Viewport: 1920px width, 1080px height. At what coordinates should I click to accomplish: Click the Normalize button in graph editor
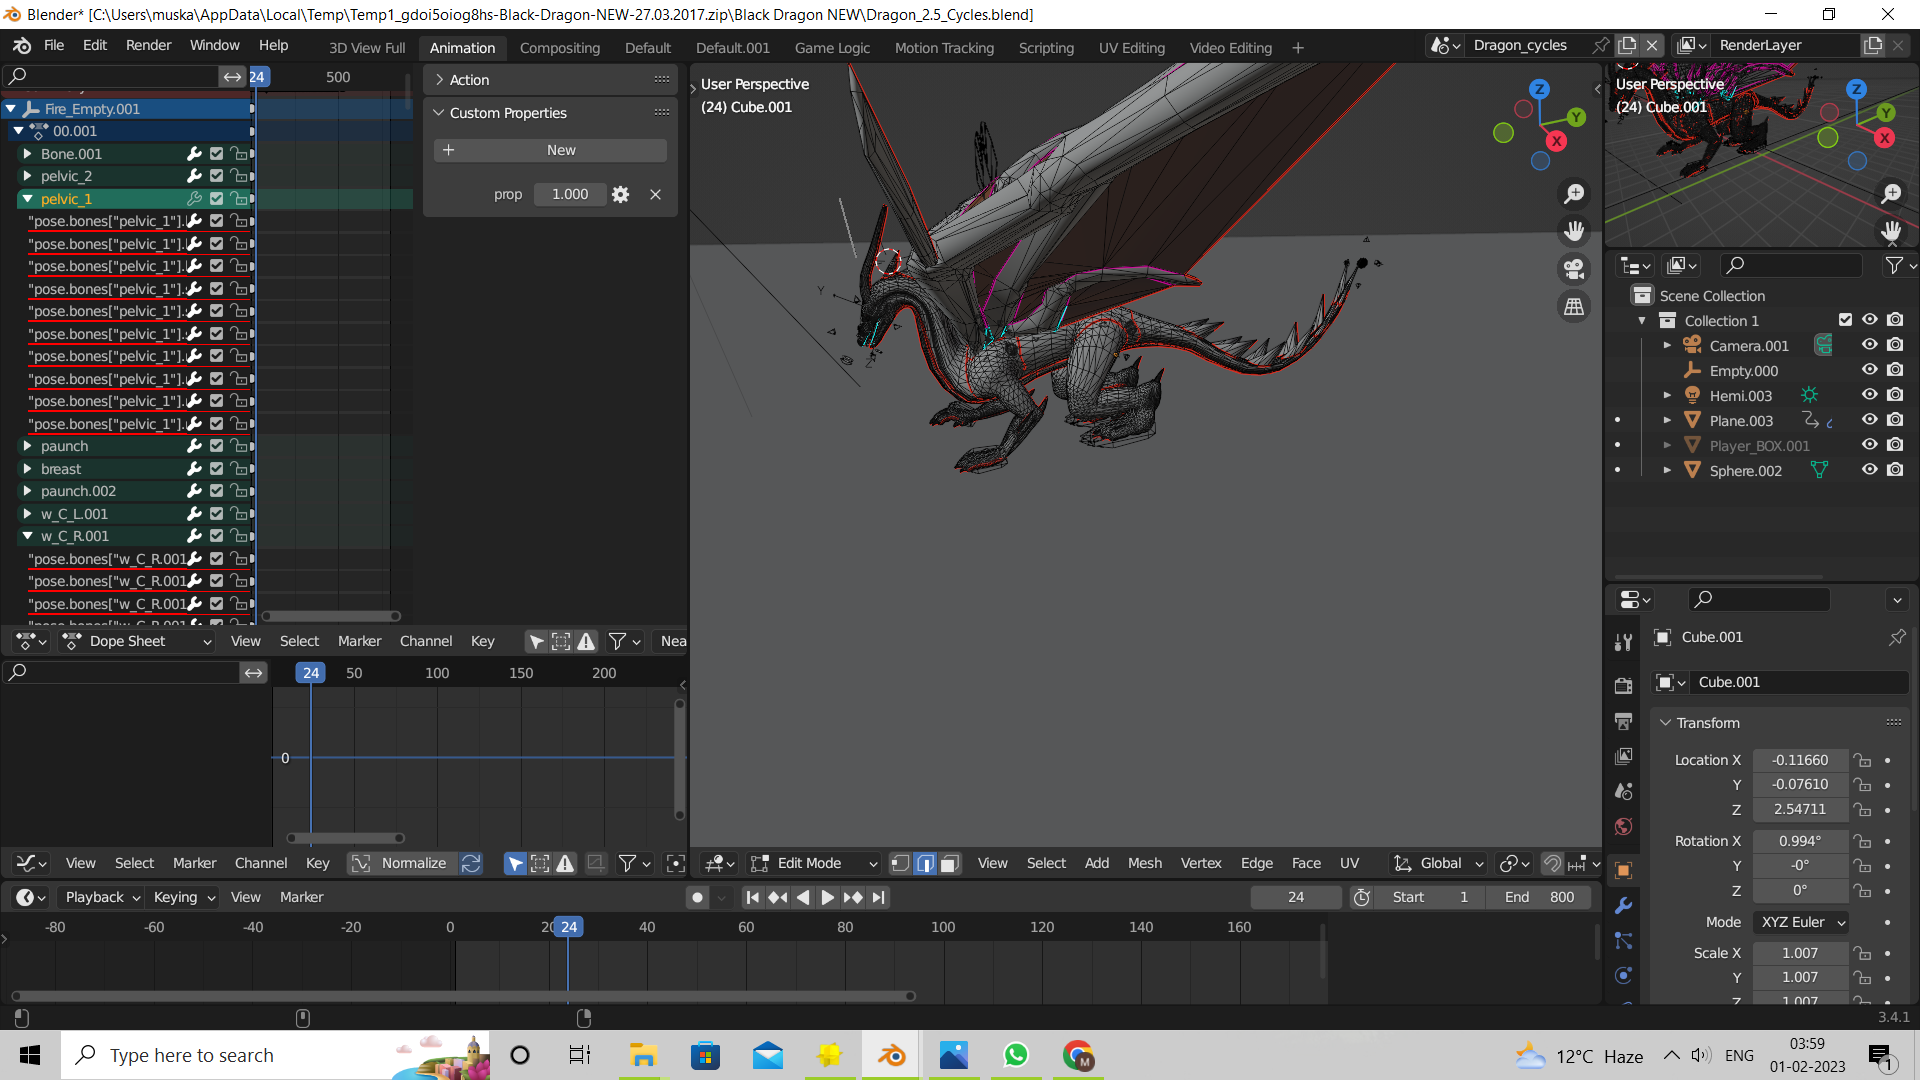click(413, 864)
